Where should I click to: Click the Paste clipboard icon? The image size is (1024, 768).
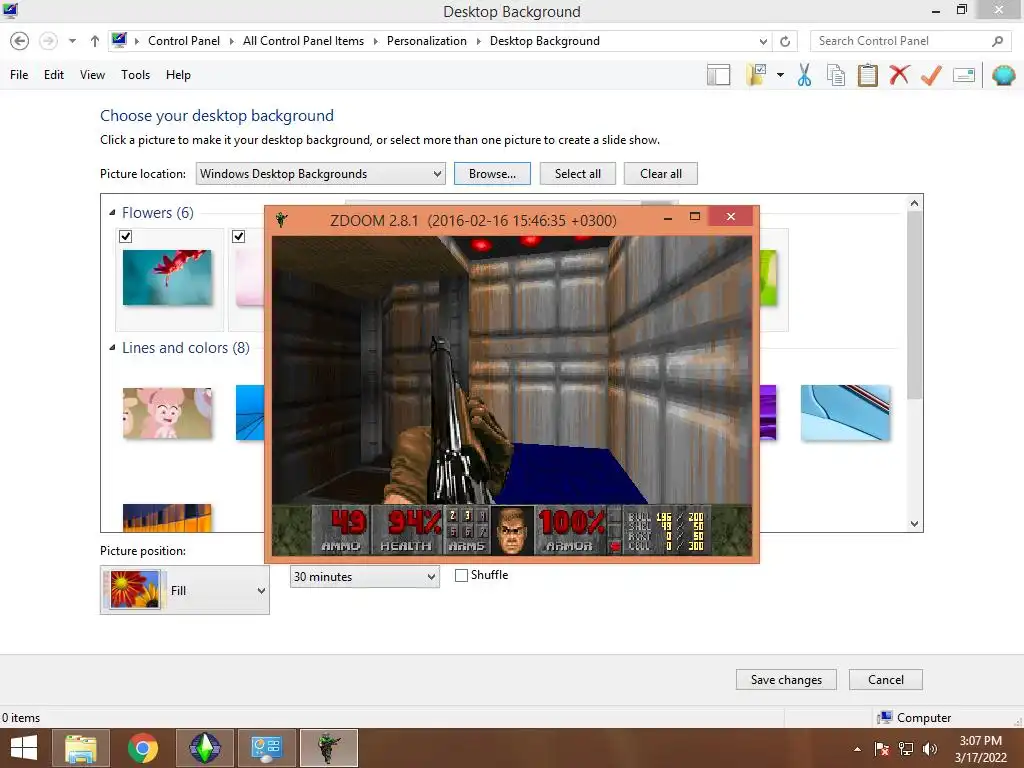coord(867,75)
